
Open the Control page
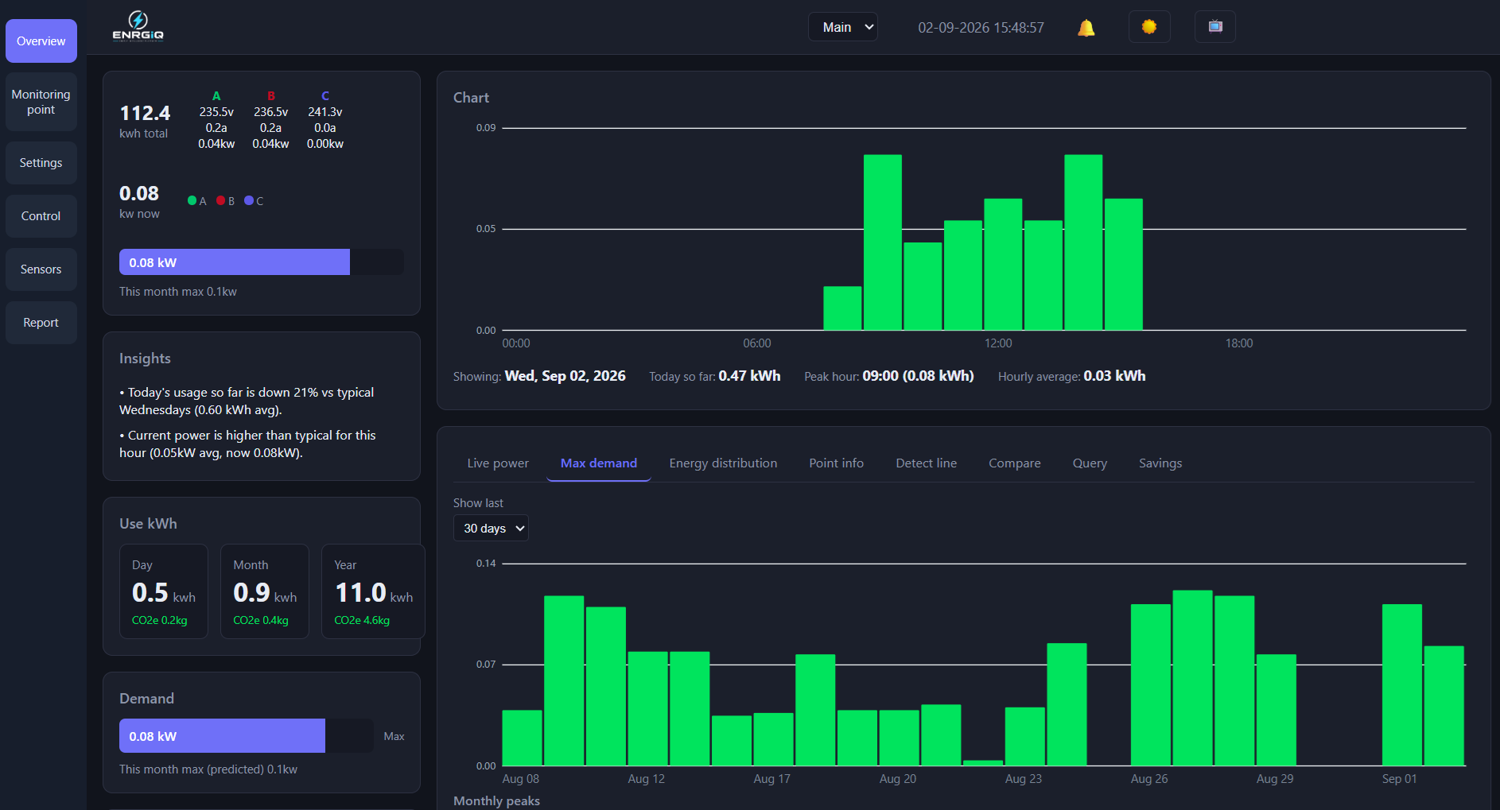tap(41, 216)
